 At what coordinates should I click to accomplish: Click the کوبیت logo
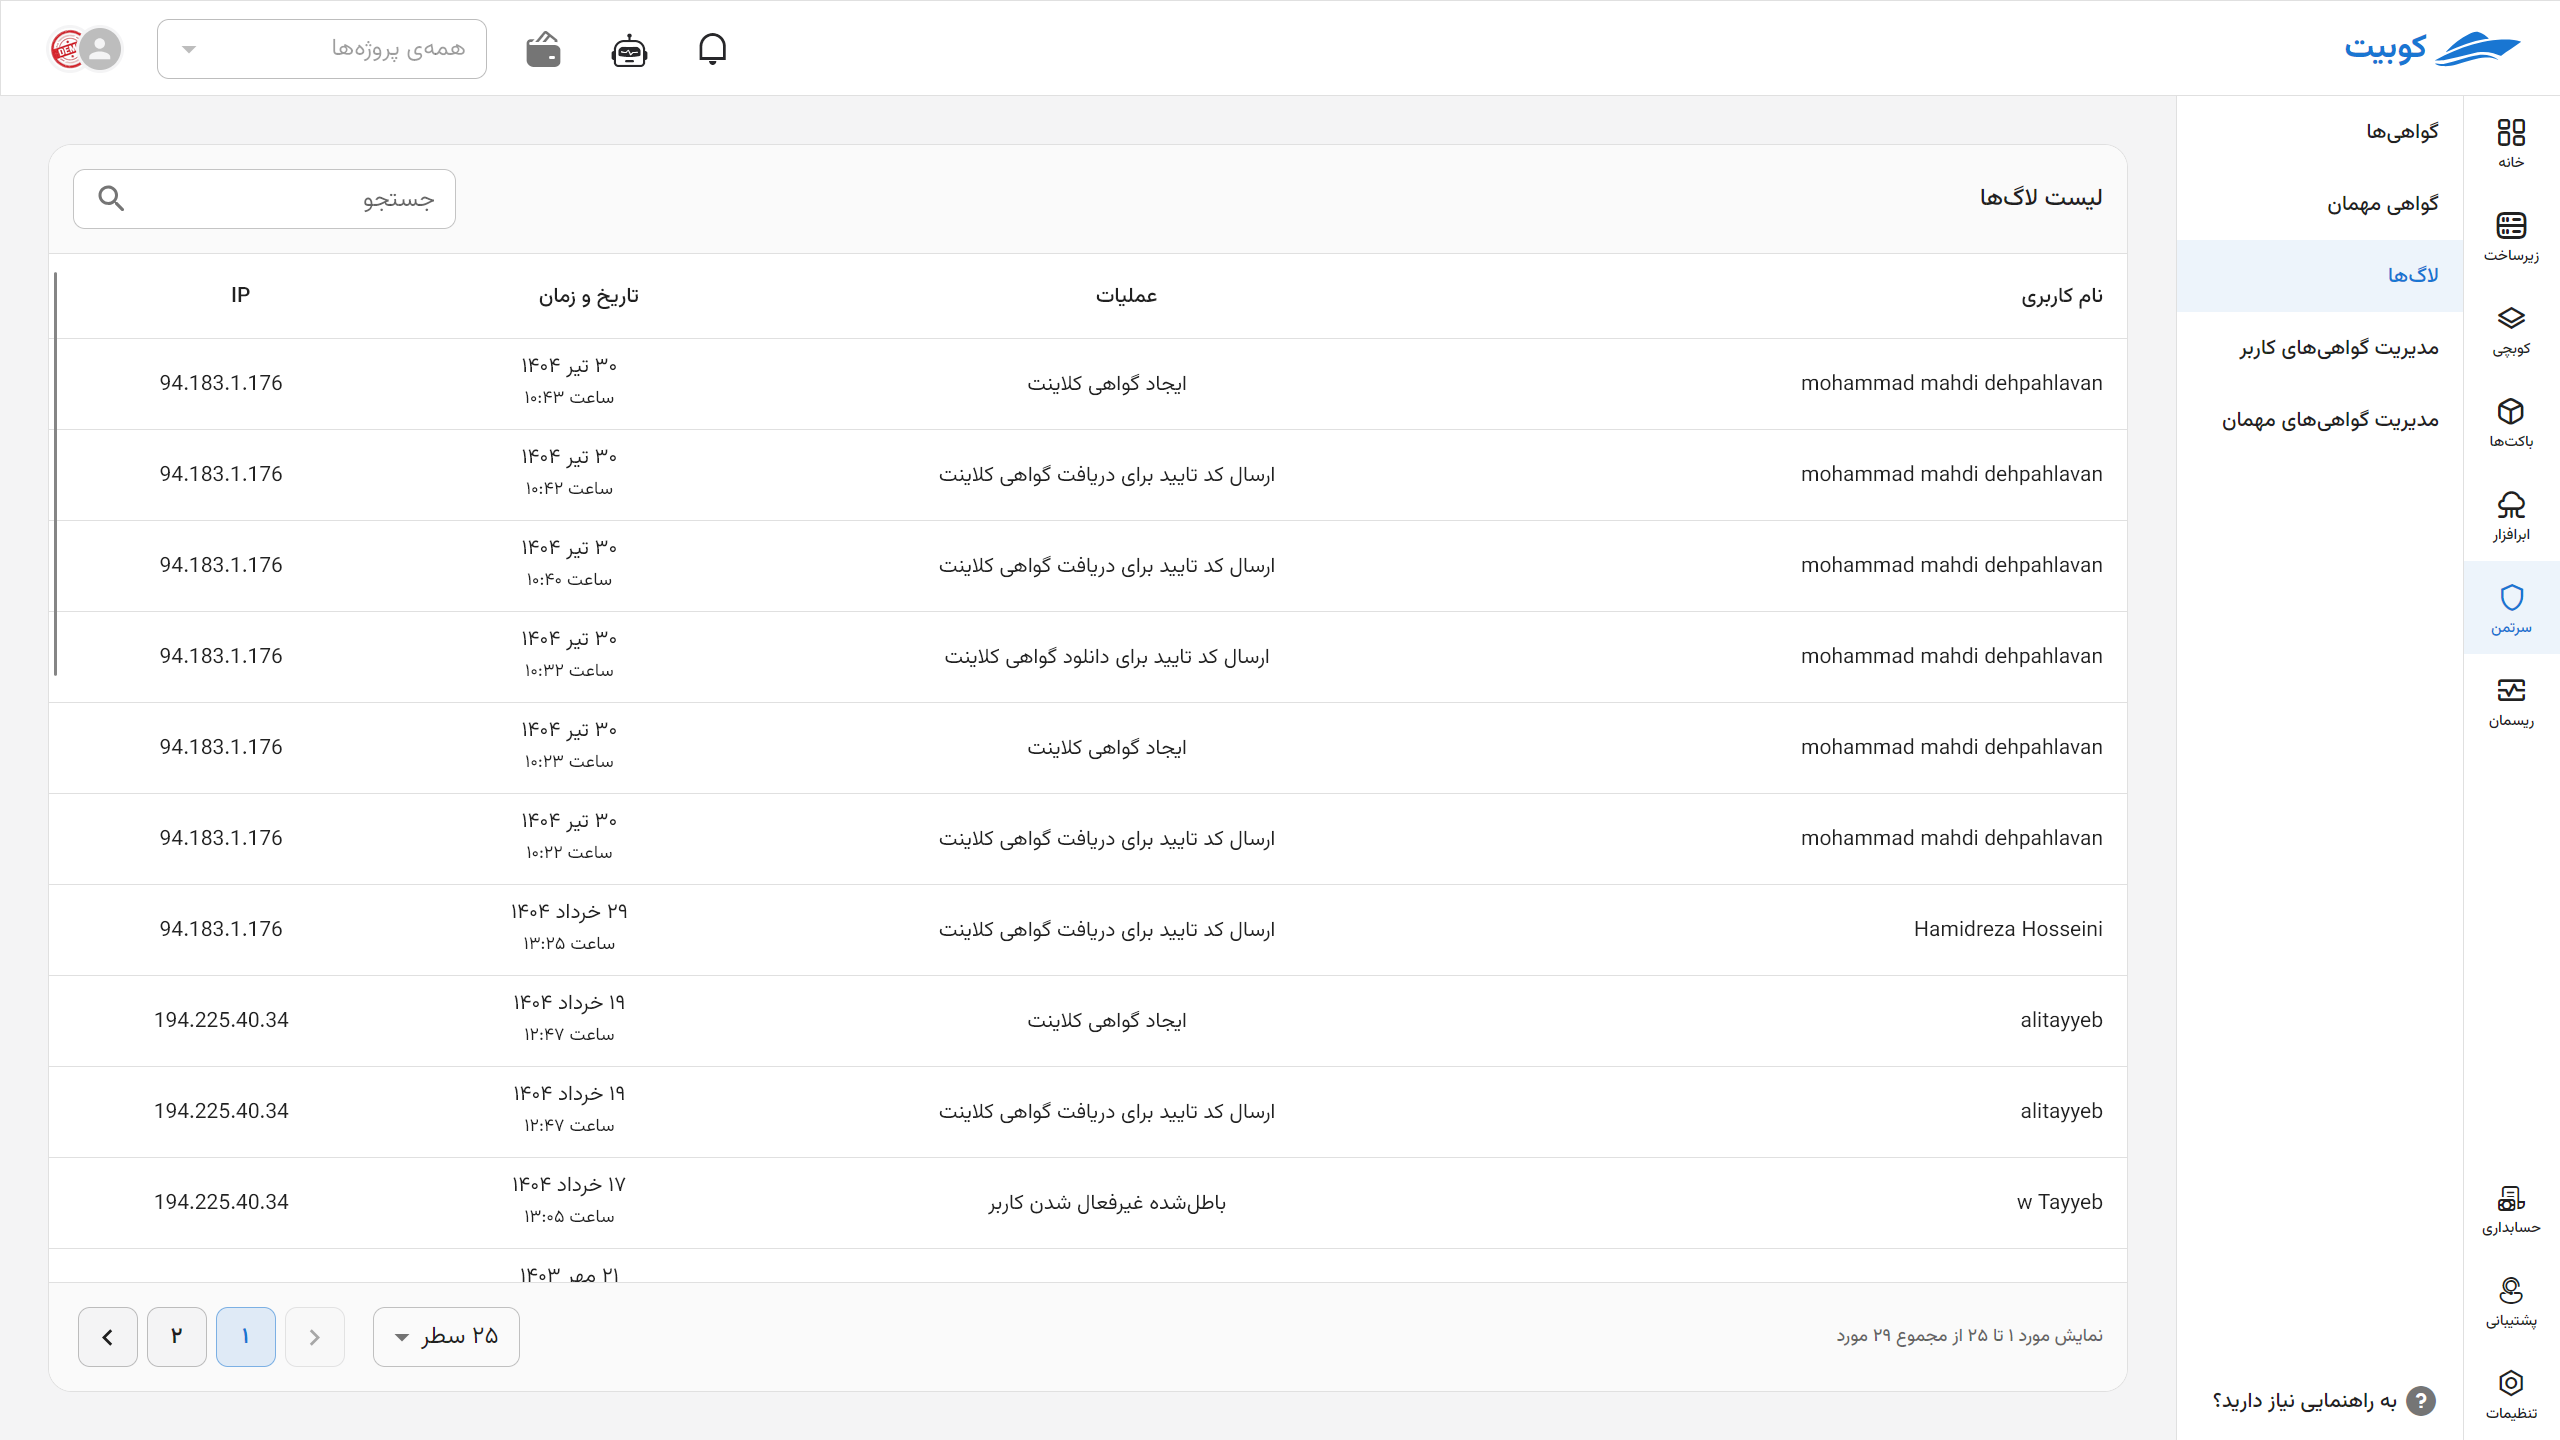click(2432, 48)
